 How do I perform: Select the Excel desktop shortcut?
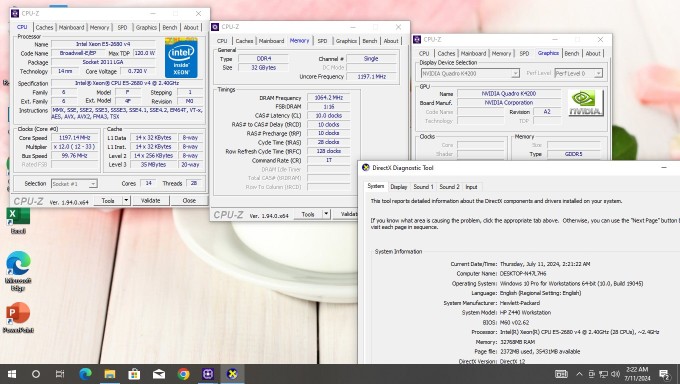(x=18, y=220)
